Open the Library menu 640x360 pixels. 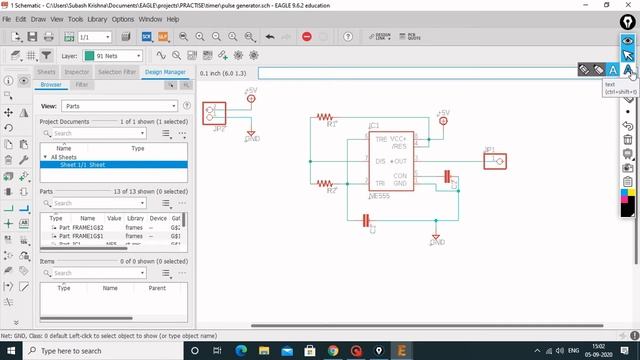[97, 19]
